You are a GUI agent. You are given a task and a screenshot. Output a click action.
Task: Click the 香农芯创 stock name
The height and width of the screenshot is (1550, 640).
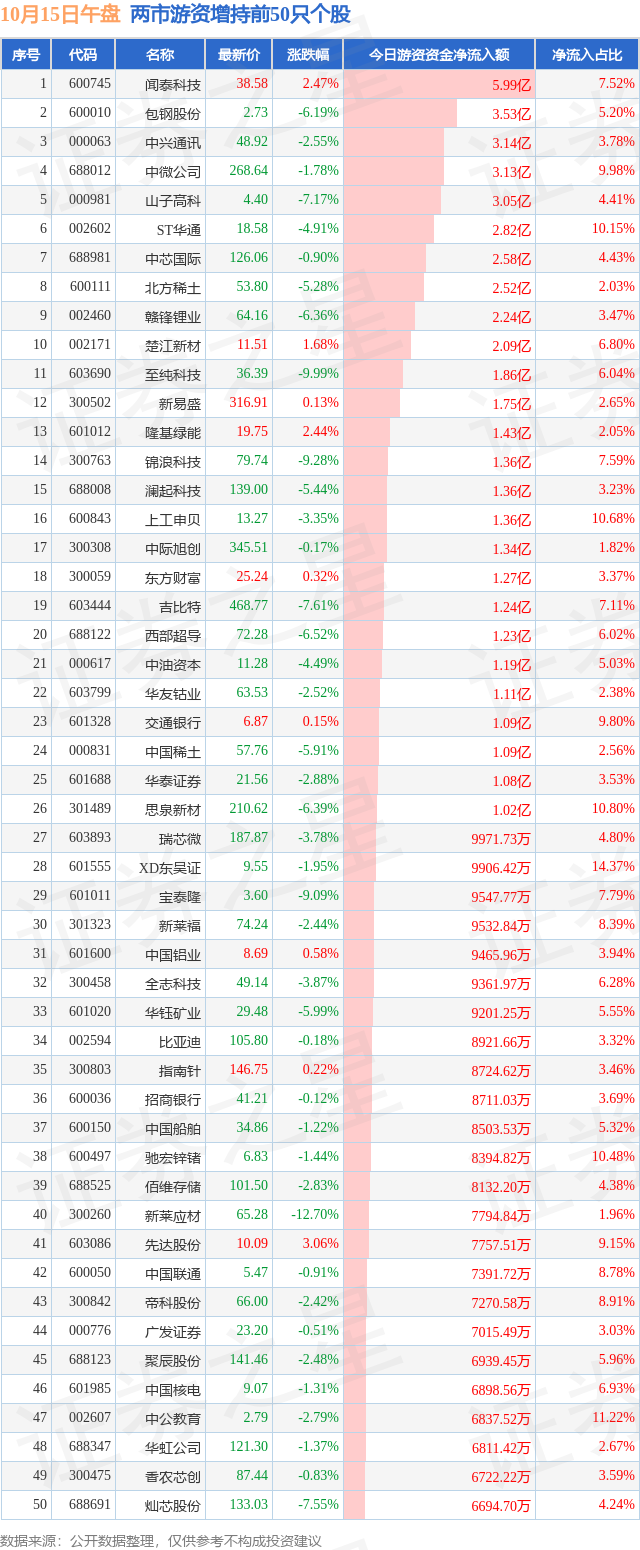[173, 1477]
